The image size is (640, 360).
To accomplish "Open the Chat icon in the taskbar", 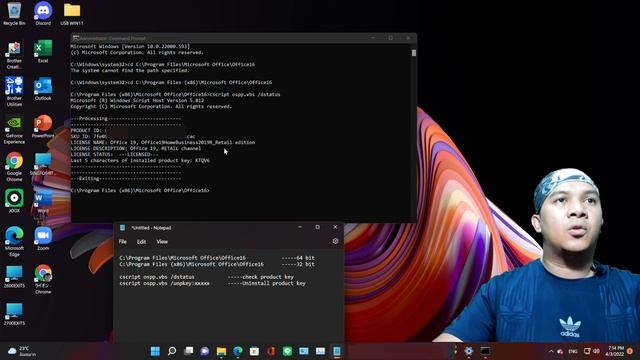I will [x=205, y=351].
